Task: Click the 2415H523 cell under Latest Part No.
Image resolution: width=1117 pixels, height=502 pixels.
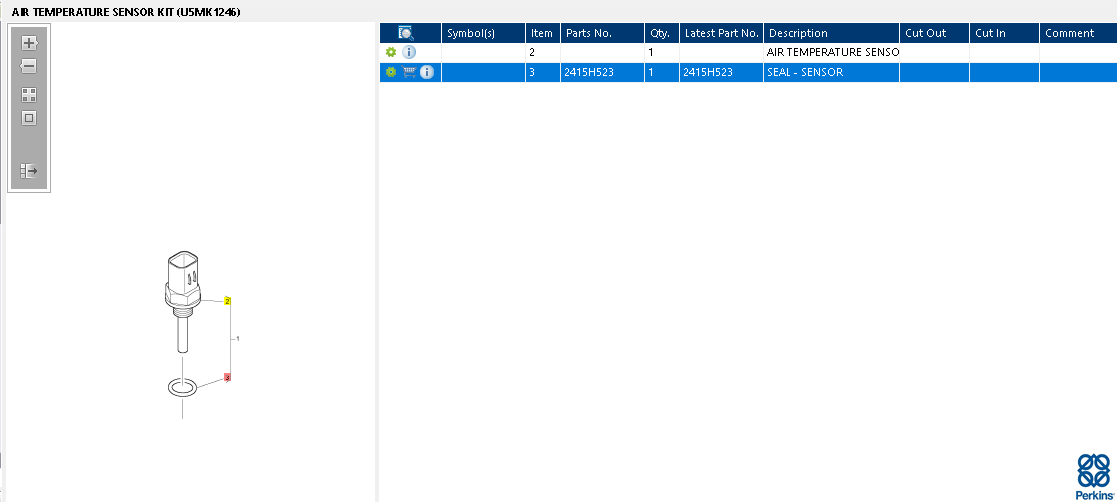Action: point(722,72)
